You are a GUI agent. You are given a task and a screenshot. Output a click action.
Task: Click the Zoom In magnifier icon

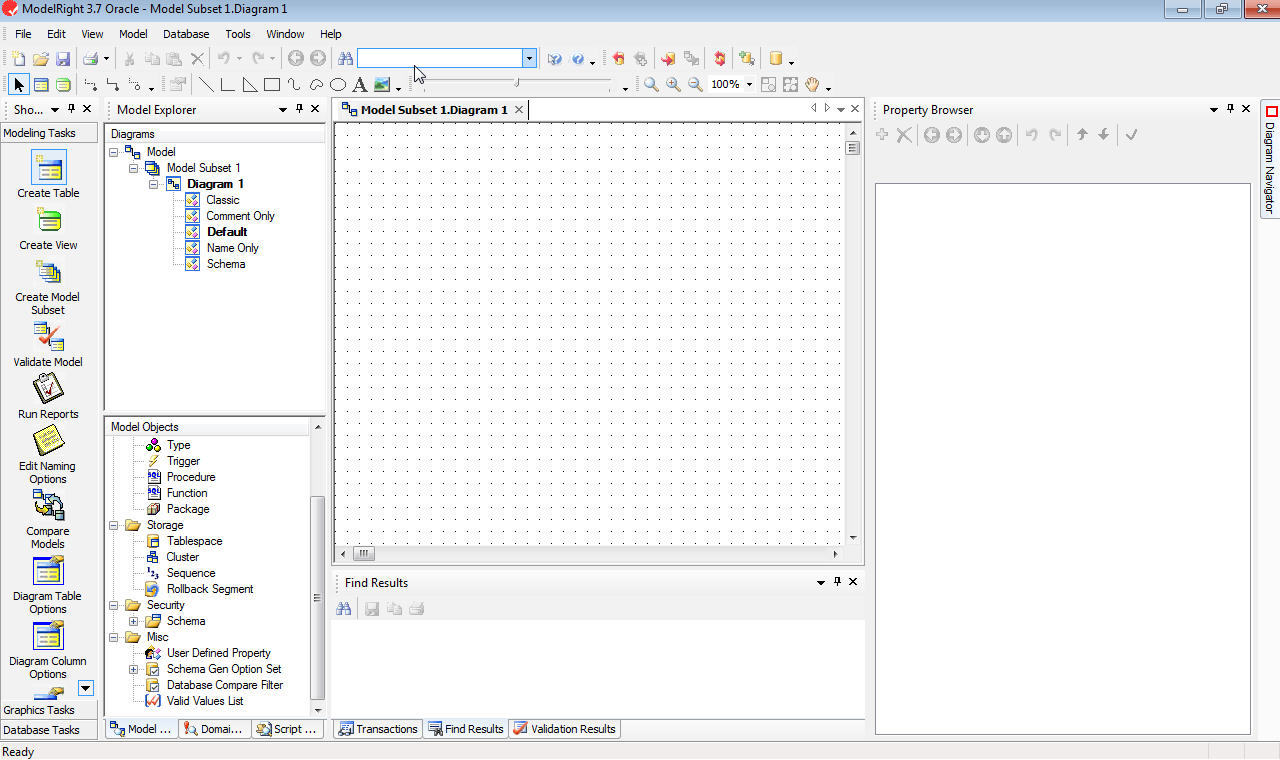pos(673,85)
